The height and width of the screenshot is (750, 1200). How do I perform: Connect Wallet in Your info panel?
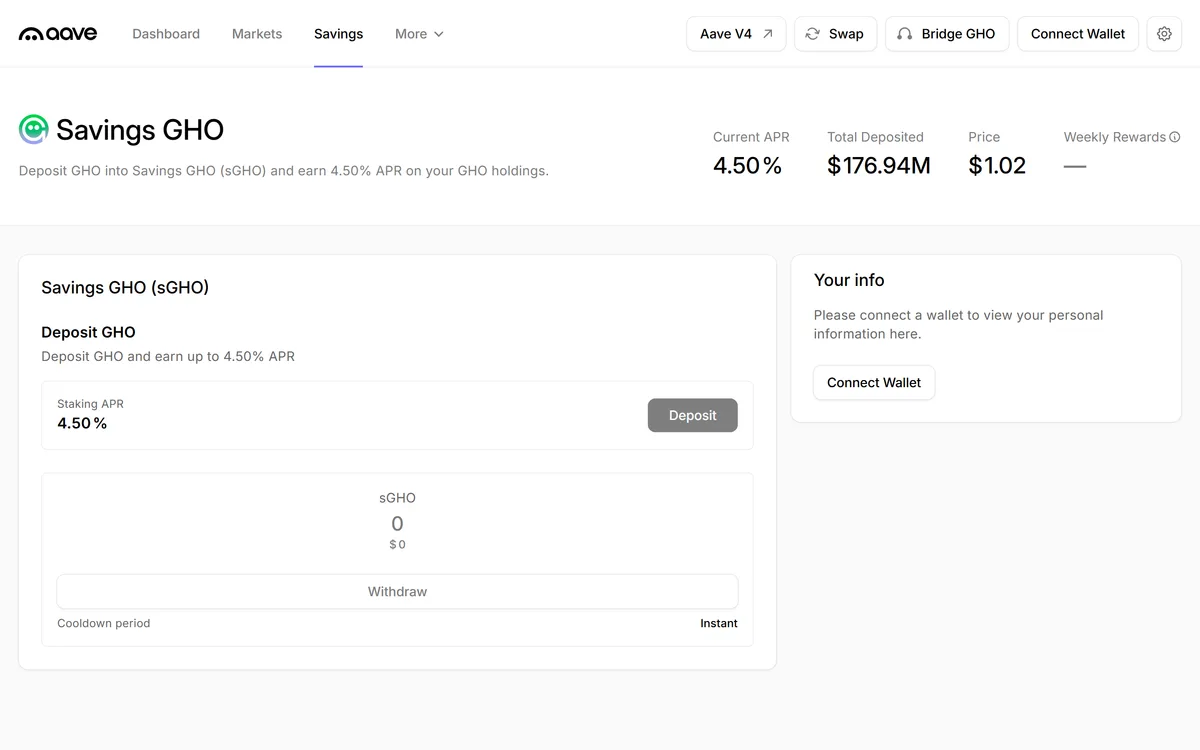coord(874,382)
